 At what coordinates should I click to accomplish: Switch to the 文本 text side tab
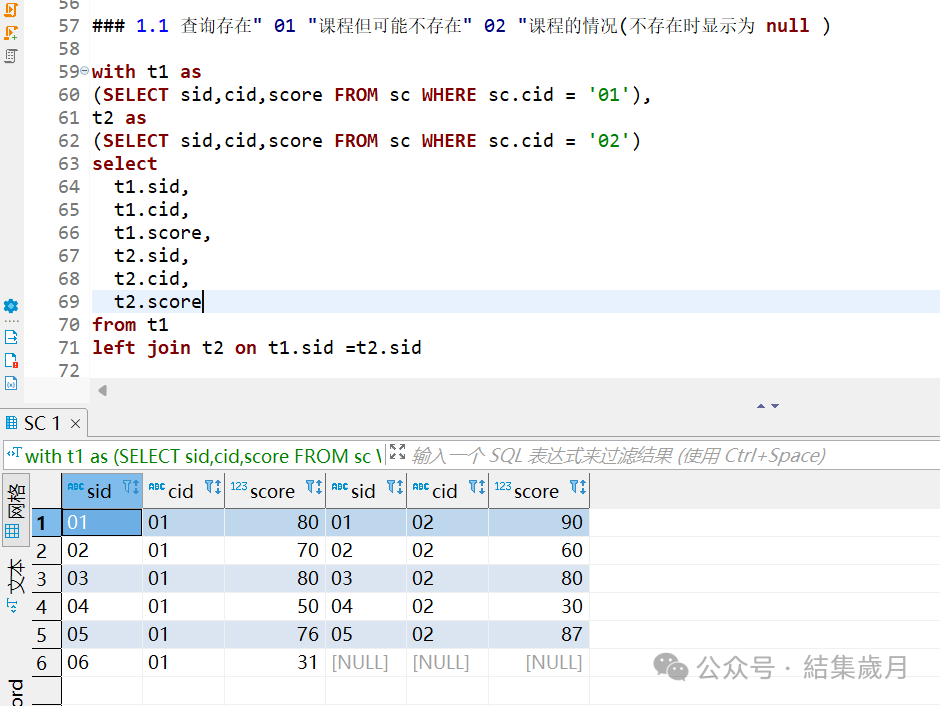[x=15, y=584]
